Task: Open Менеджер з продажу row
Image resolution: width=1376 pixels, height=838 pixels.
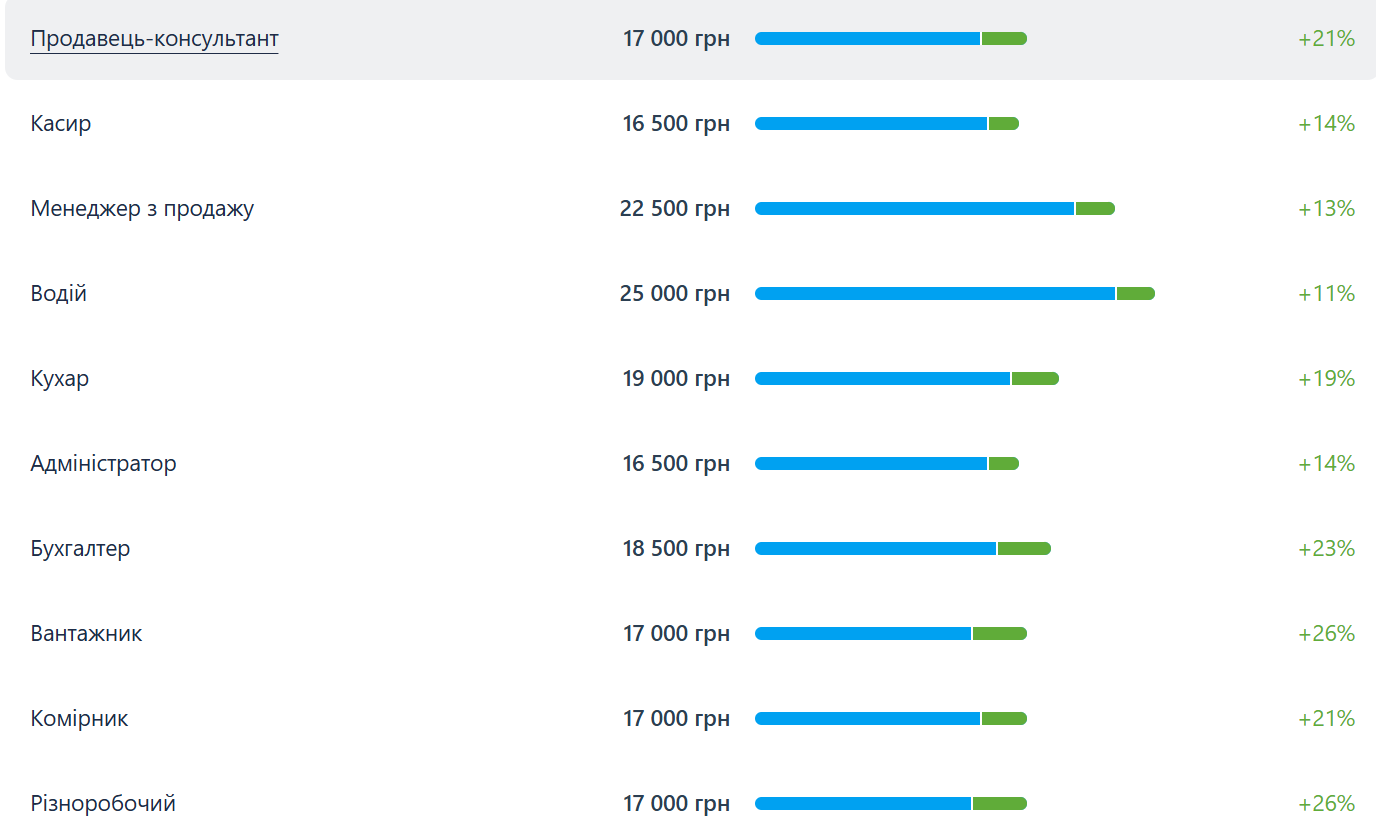Action: tap(142, 209)
